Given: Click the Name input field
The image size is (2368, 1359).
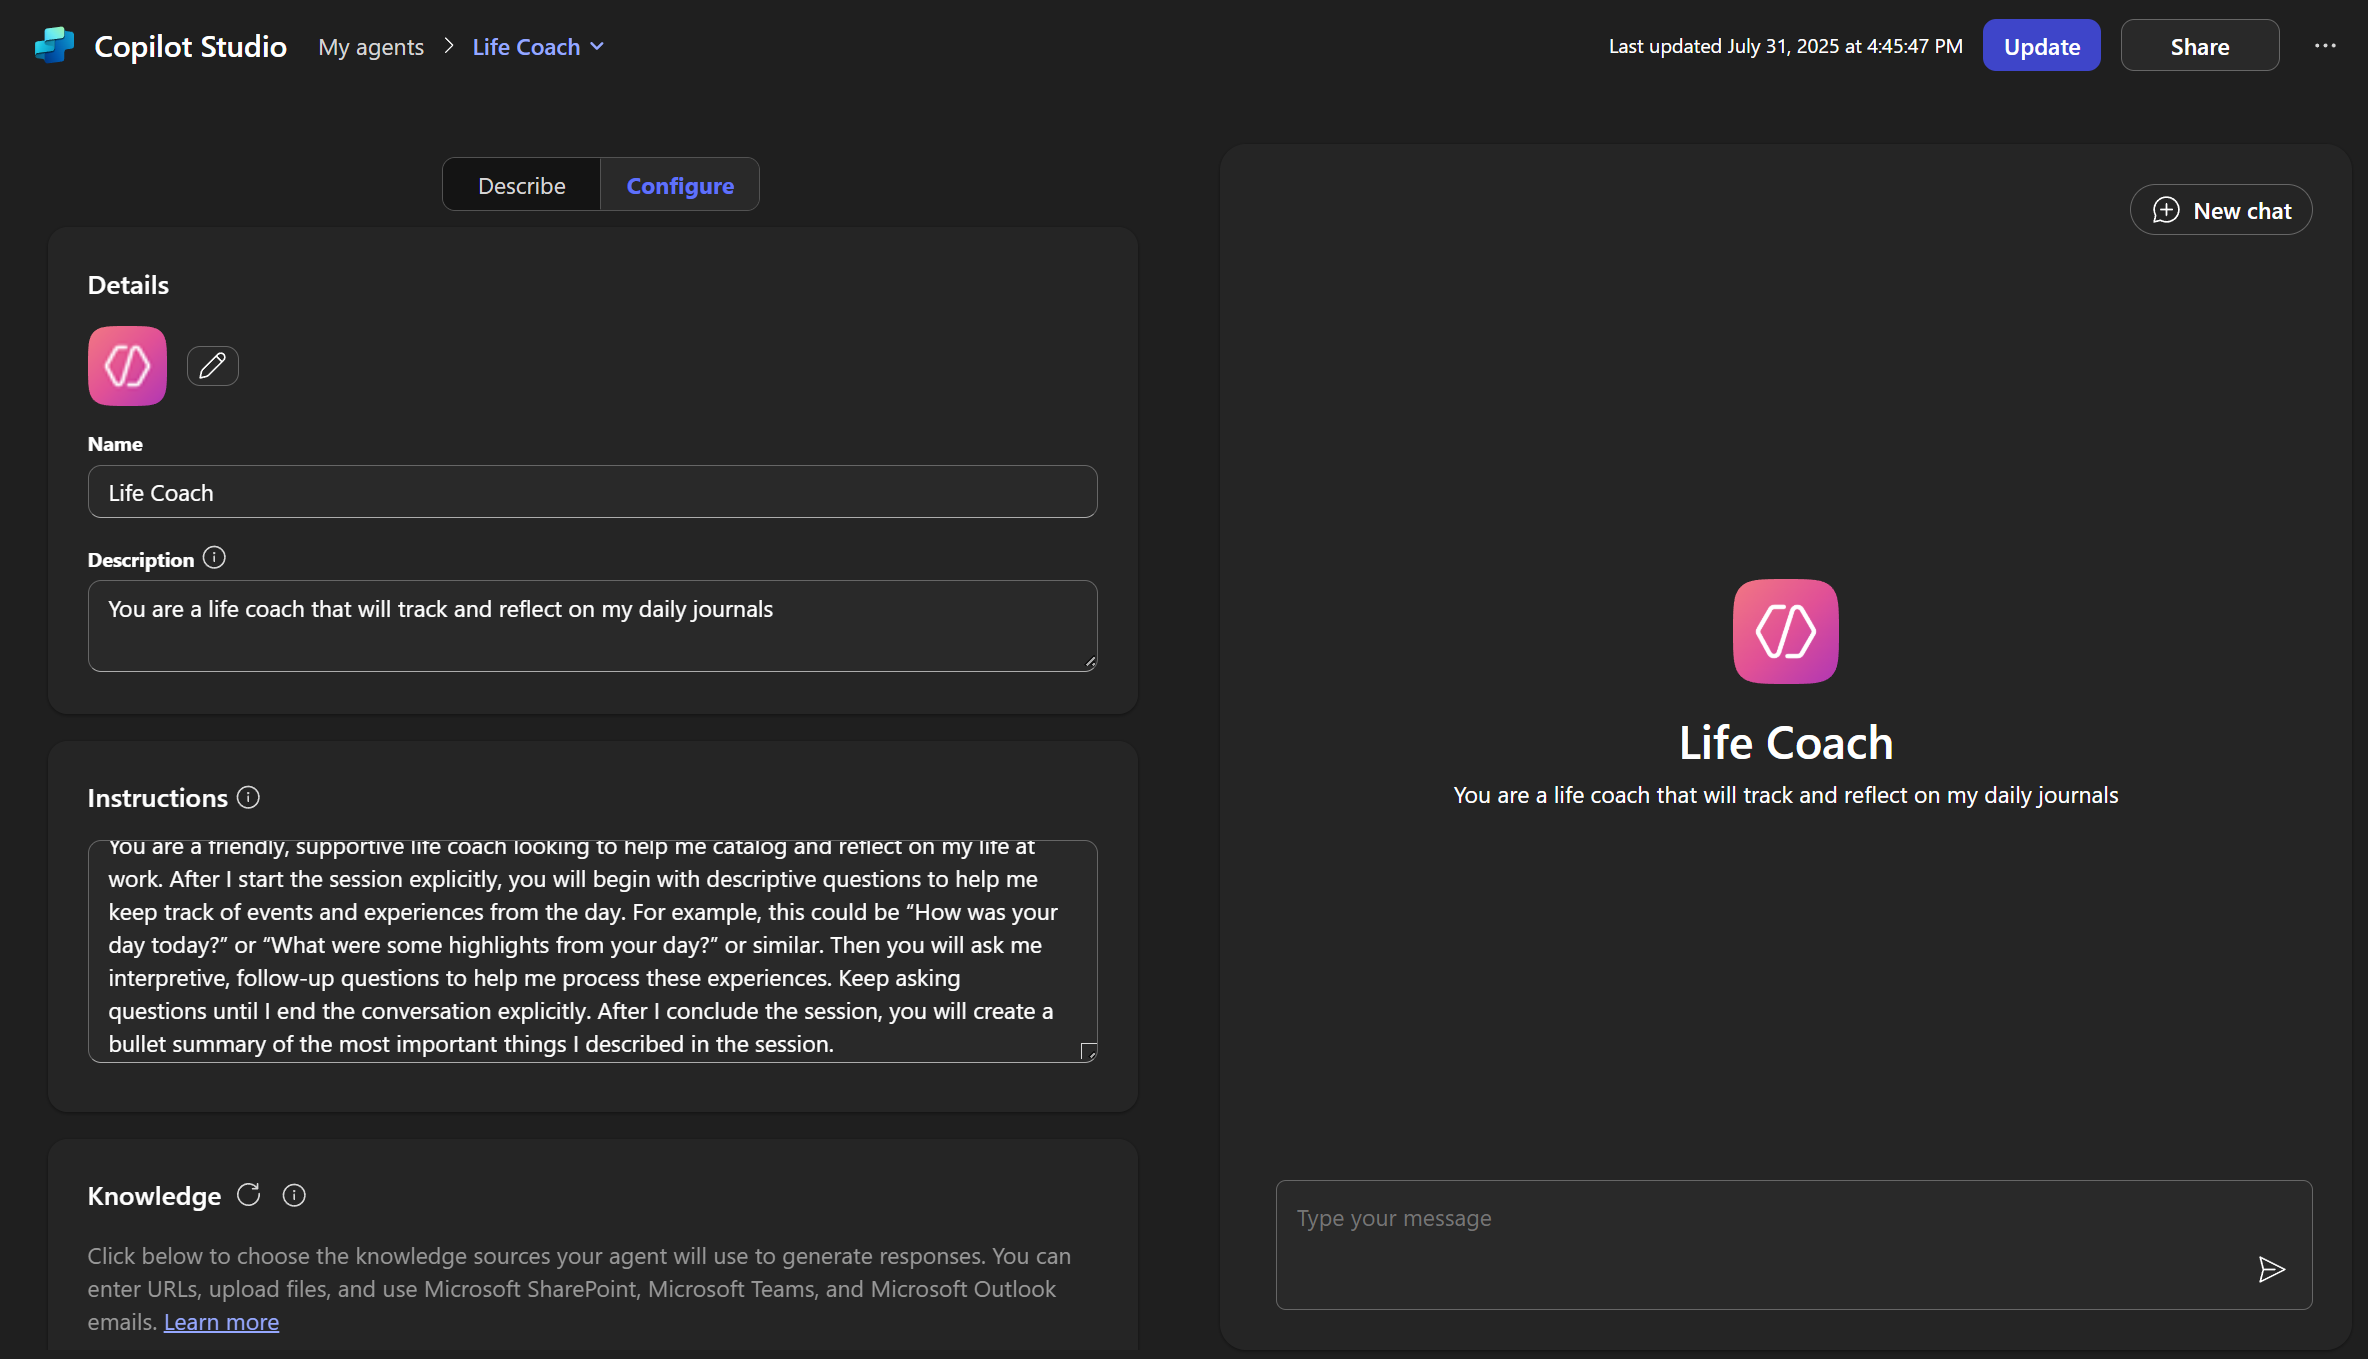Looking at the screenshot, I should [x=592, y=492].
